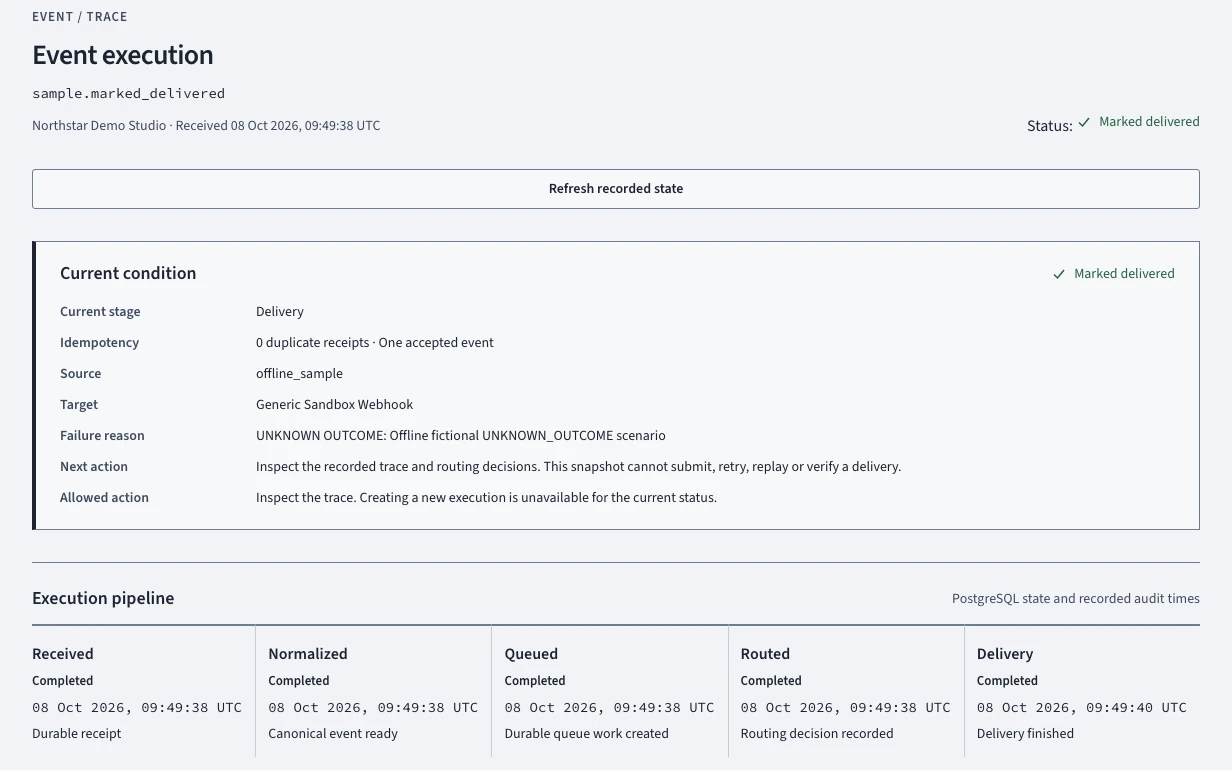Image resolution: width=1232 pixels, height=770 pixels.
Task: Select the Routing decision recorded description
Action: [817, 734]
